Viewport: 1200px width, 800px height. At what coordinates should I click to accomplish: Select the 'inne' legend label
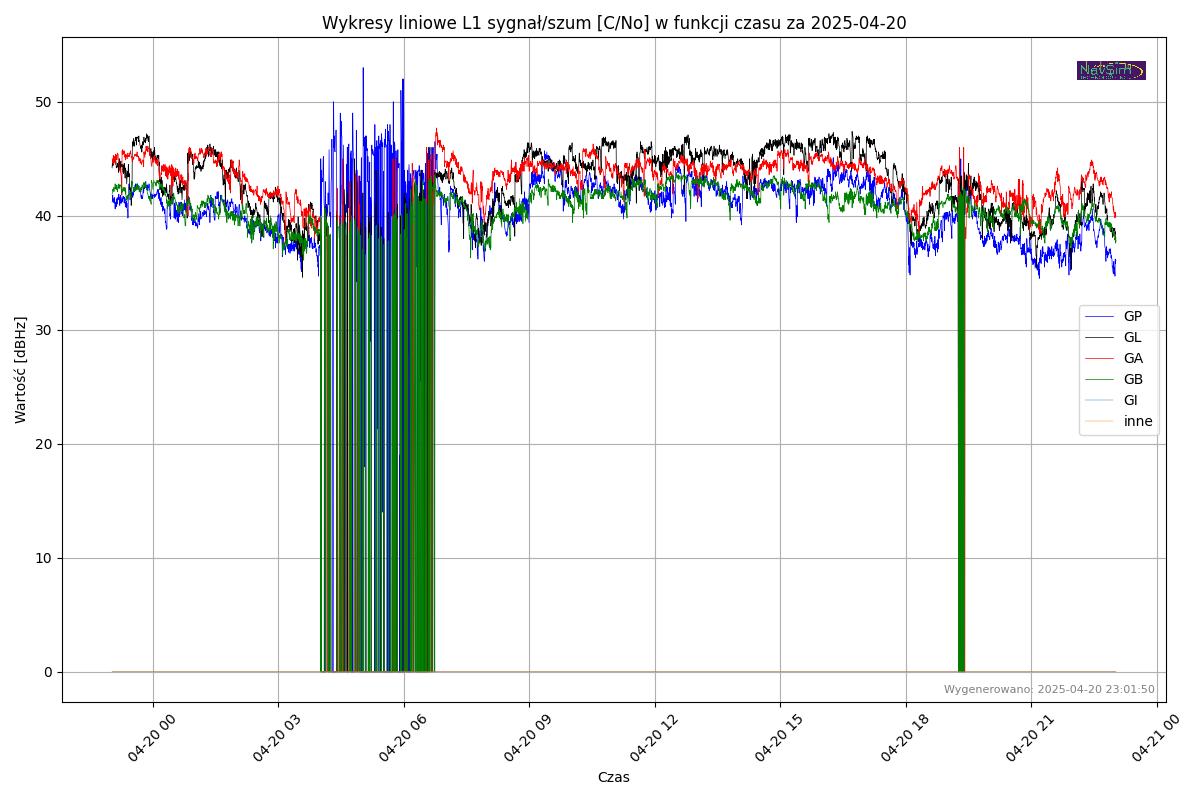[x=1138, y=422]
